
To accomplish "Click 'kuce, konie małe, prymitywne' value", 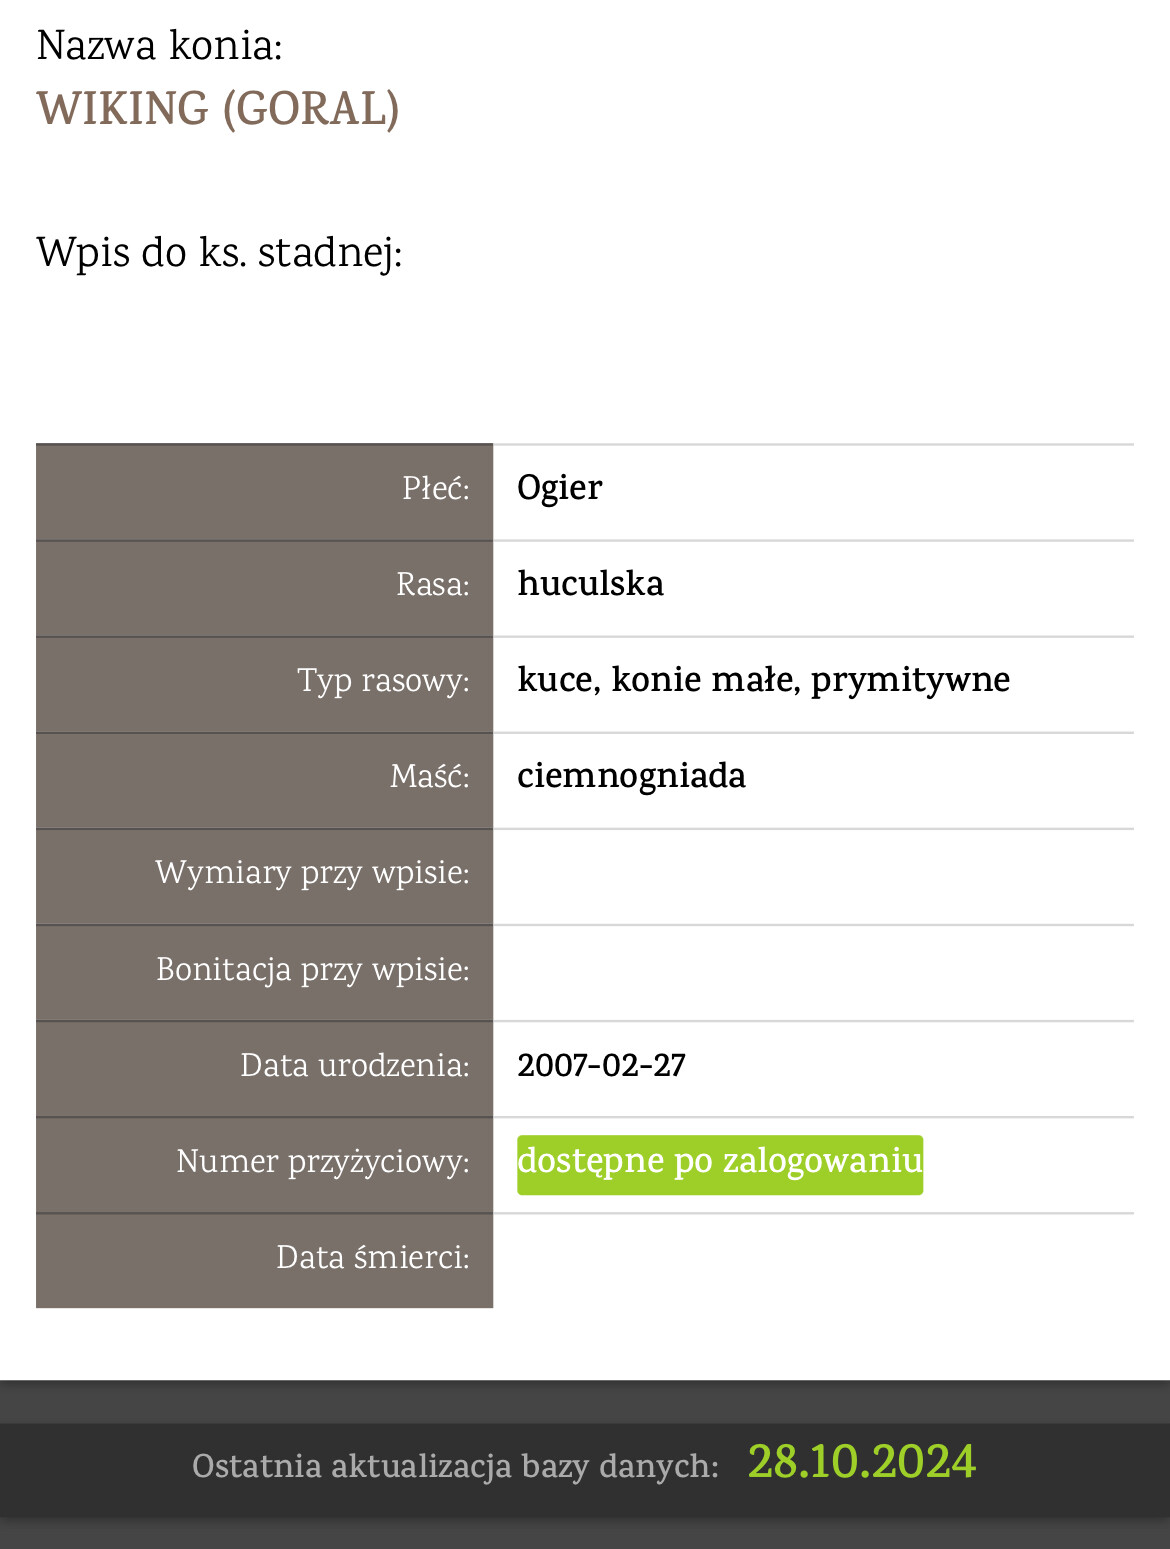I will coord(763,680).
